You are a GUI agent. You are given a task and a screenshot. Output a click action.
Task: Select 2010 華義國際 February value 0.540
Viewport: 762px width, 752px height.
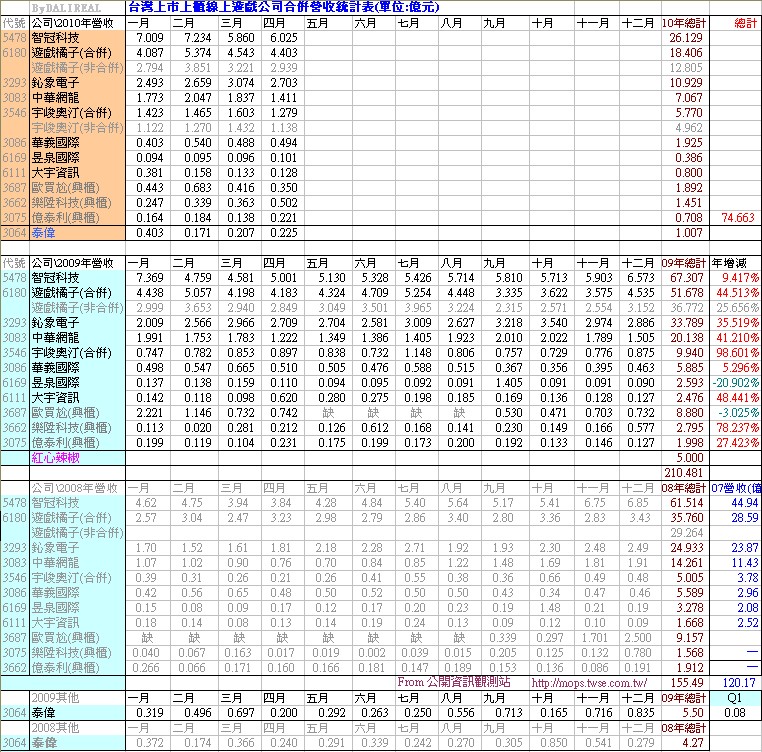(x=197, y=143)
